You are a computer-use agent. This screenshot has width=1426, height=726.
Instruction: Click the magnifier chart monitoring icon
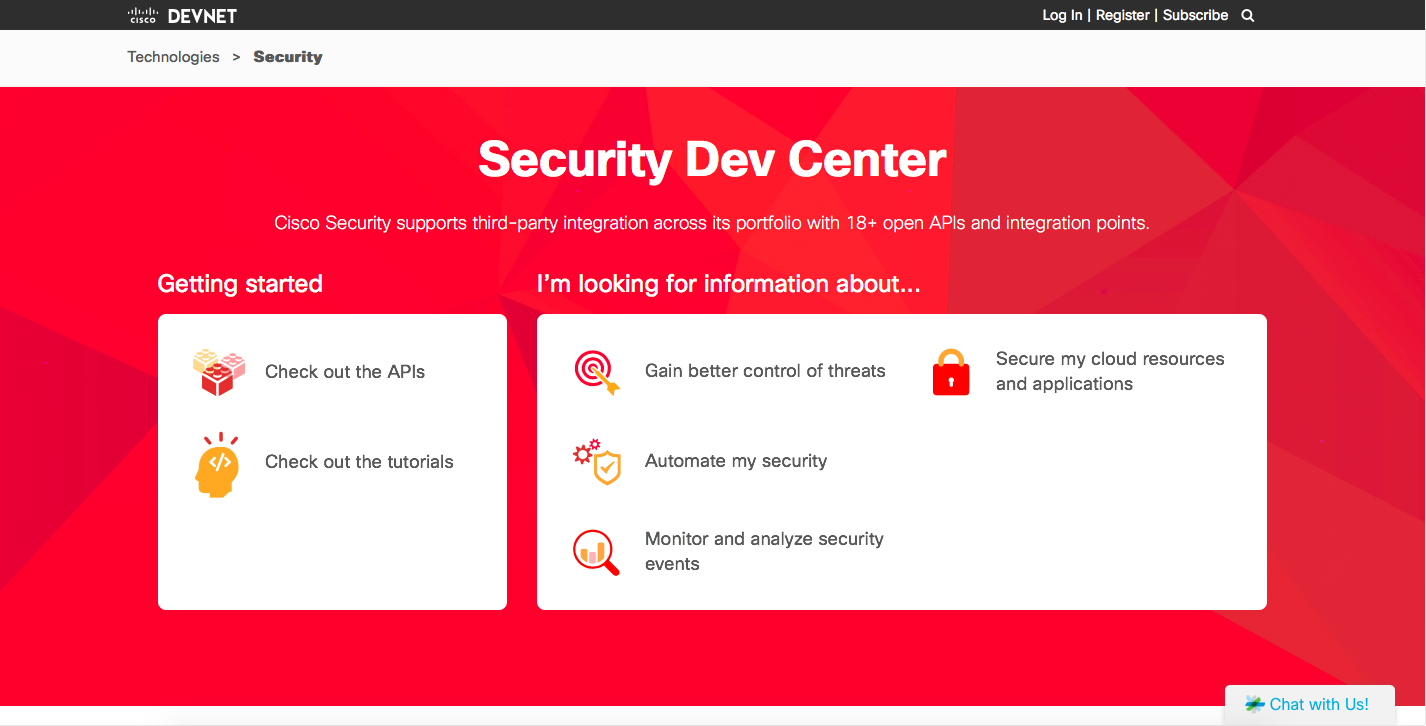click(x=597, y=552)
